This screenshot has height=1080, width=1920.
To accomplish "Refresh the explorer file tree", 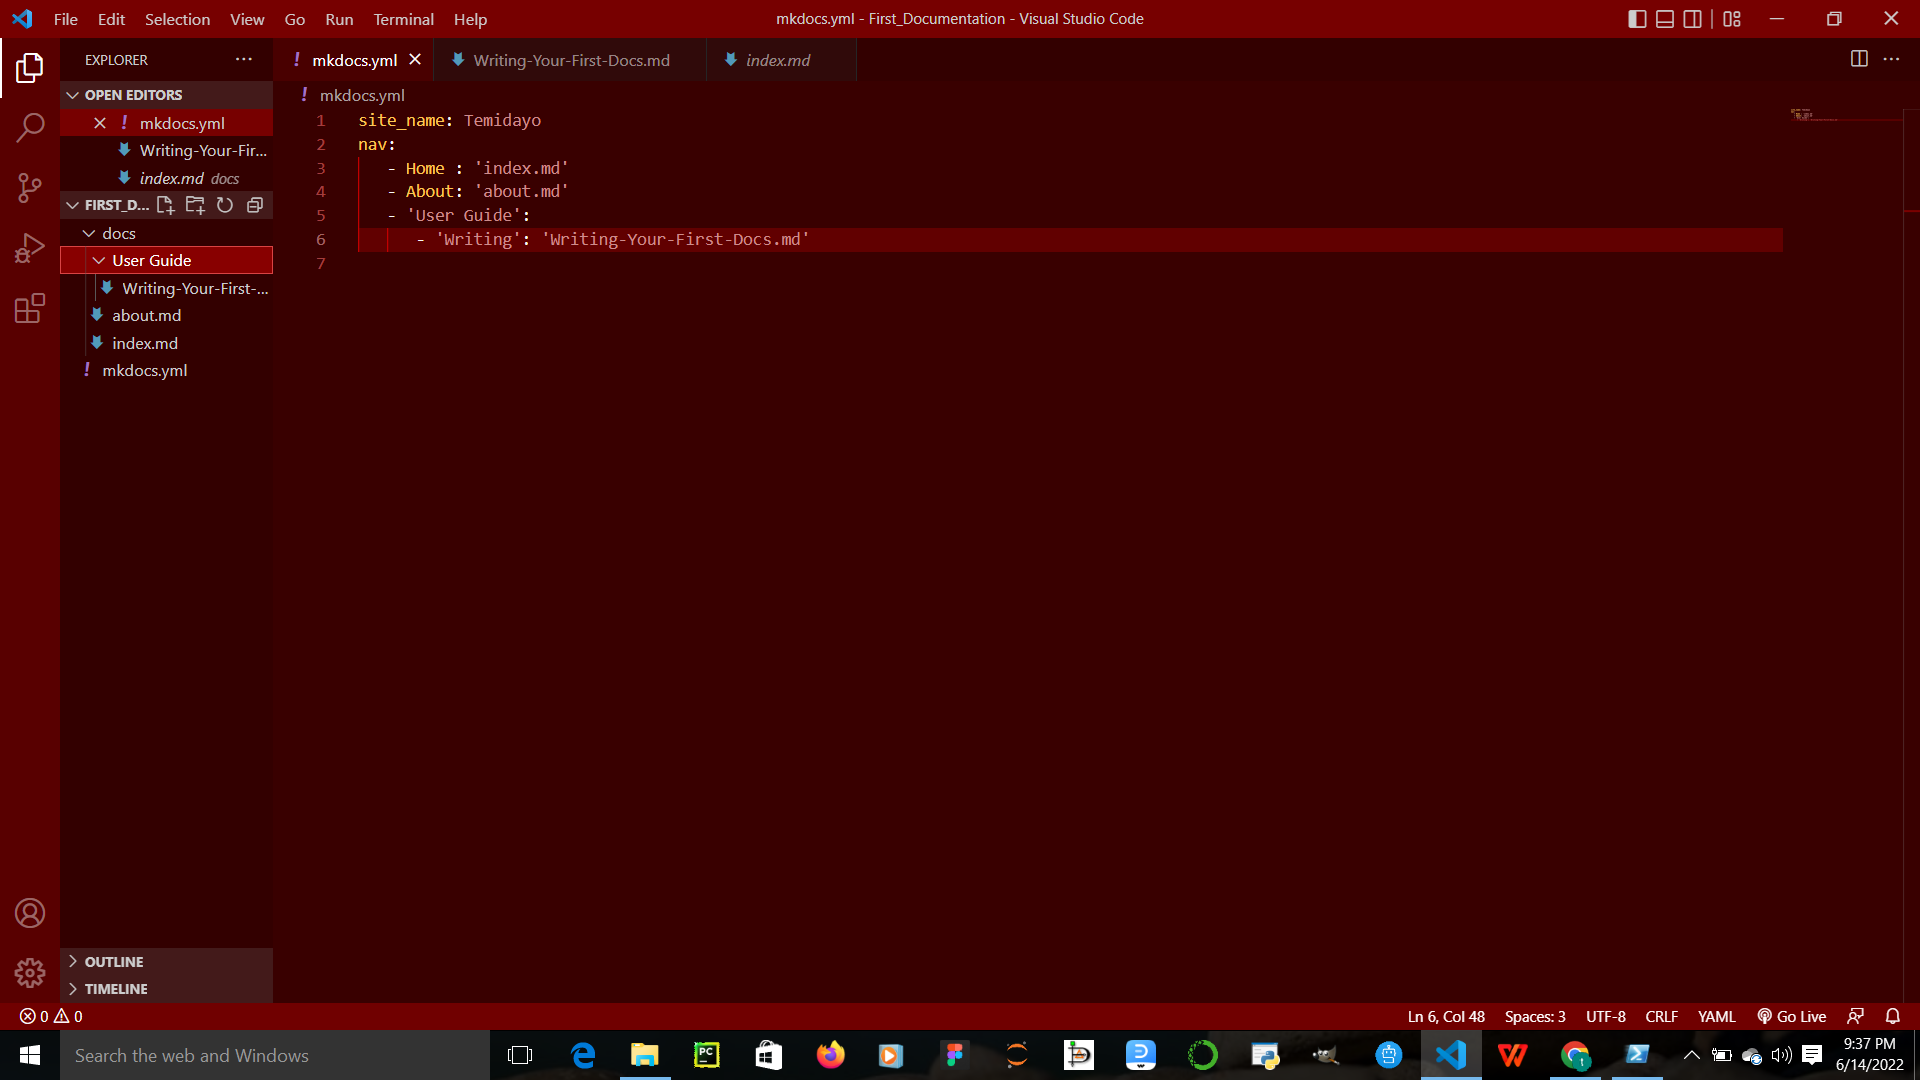I will pyautogui.click(x=224, y=205).
